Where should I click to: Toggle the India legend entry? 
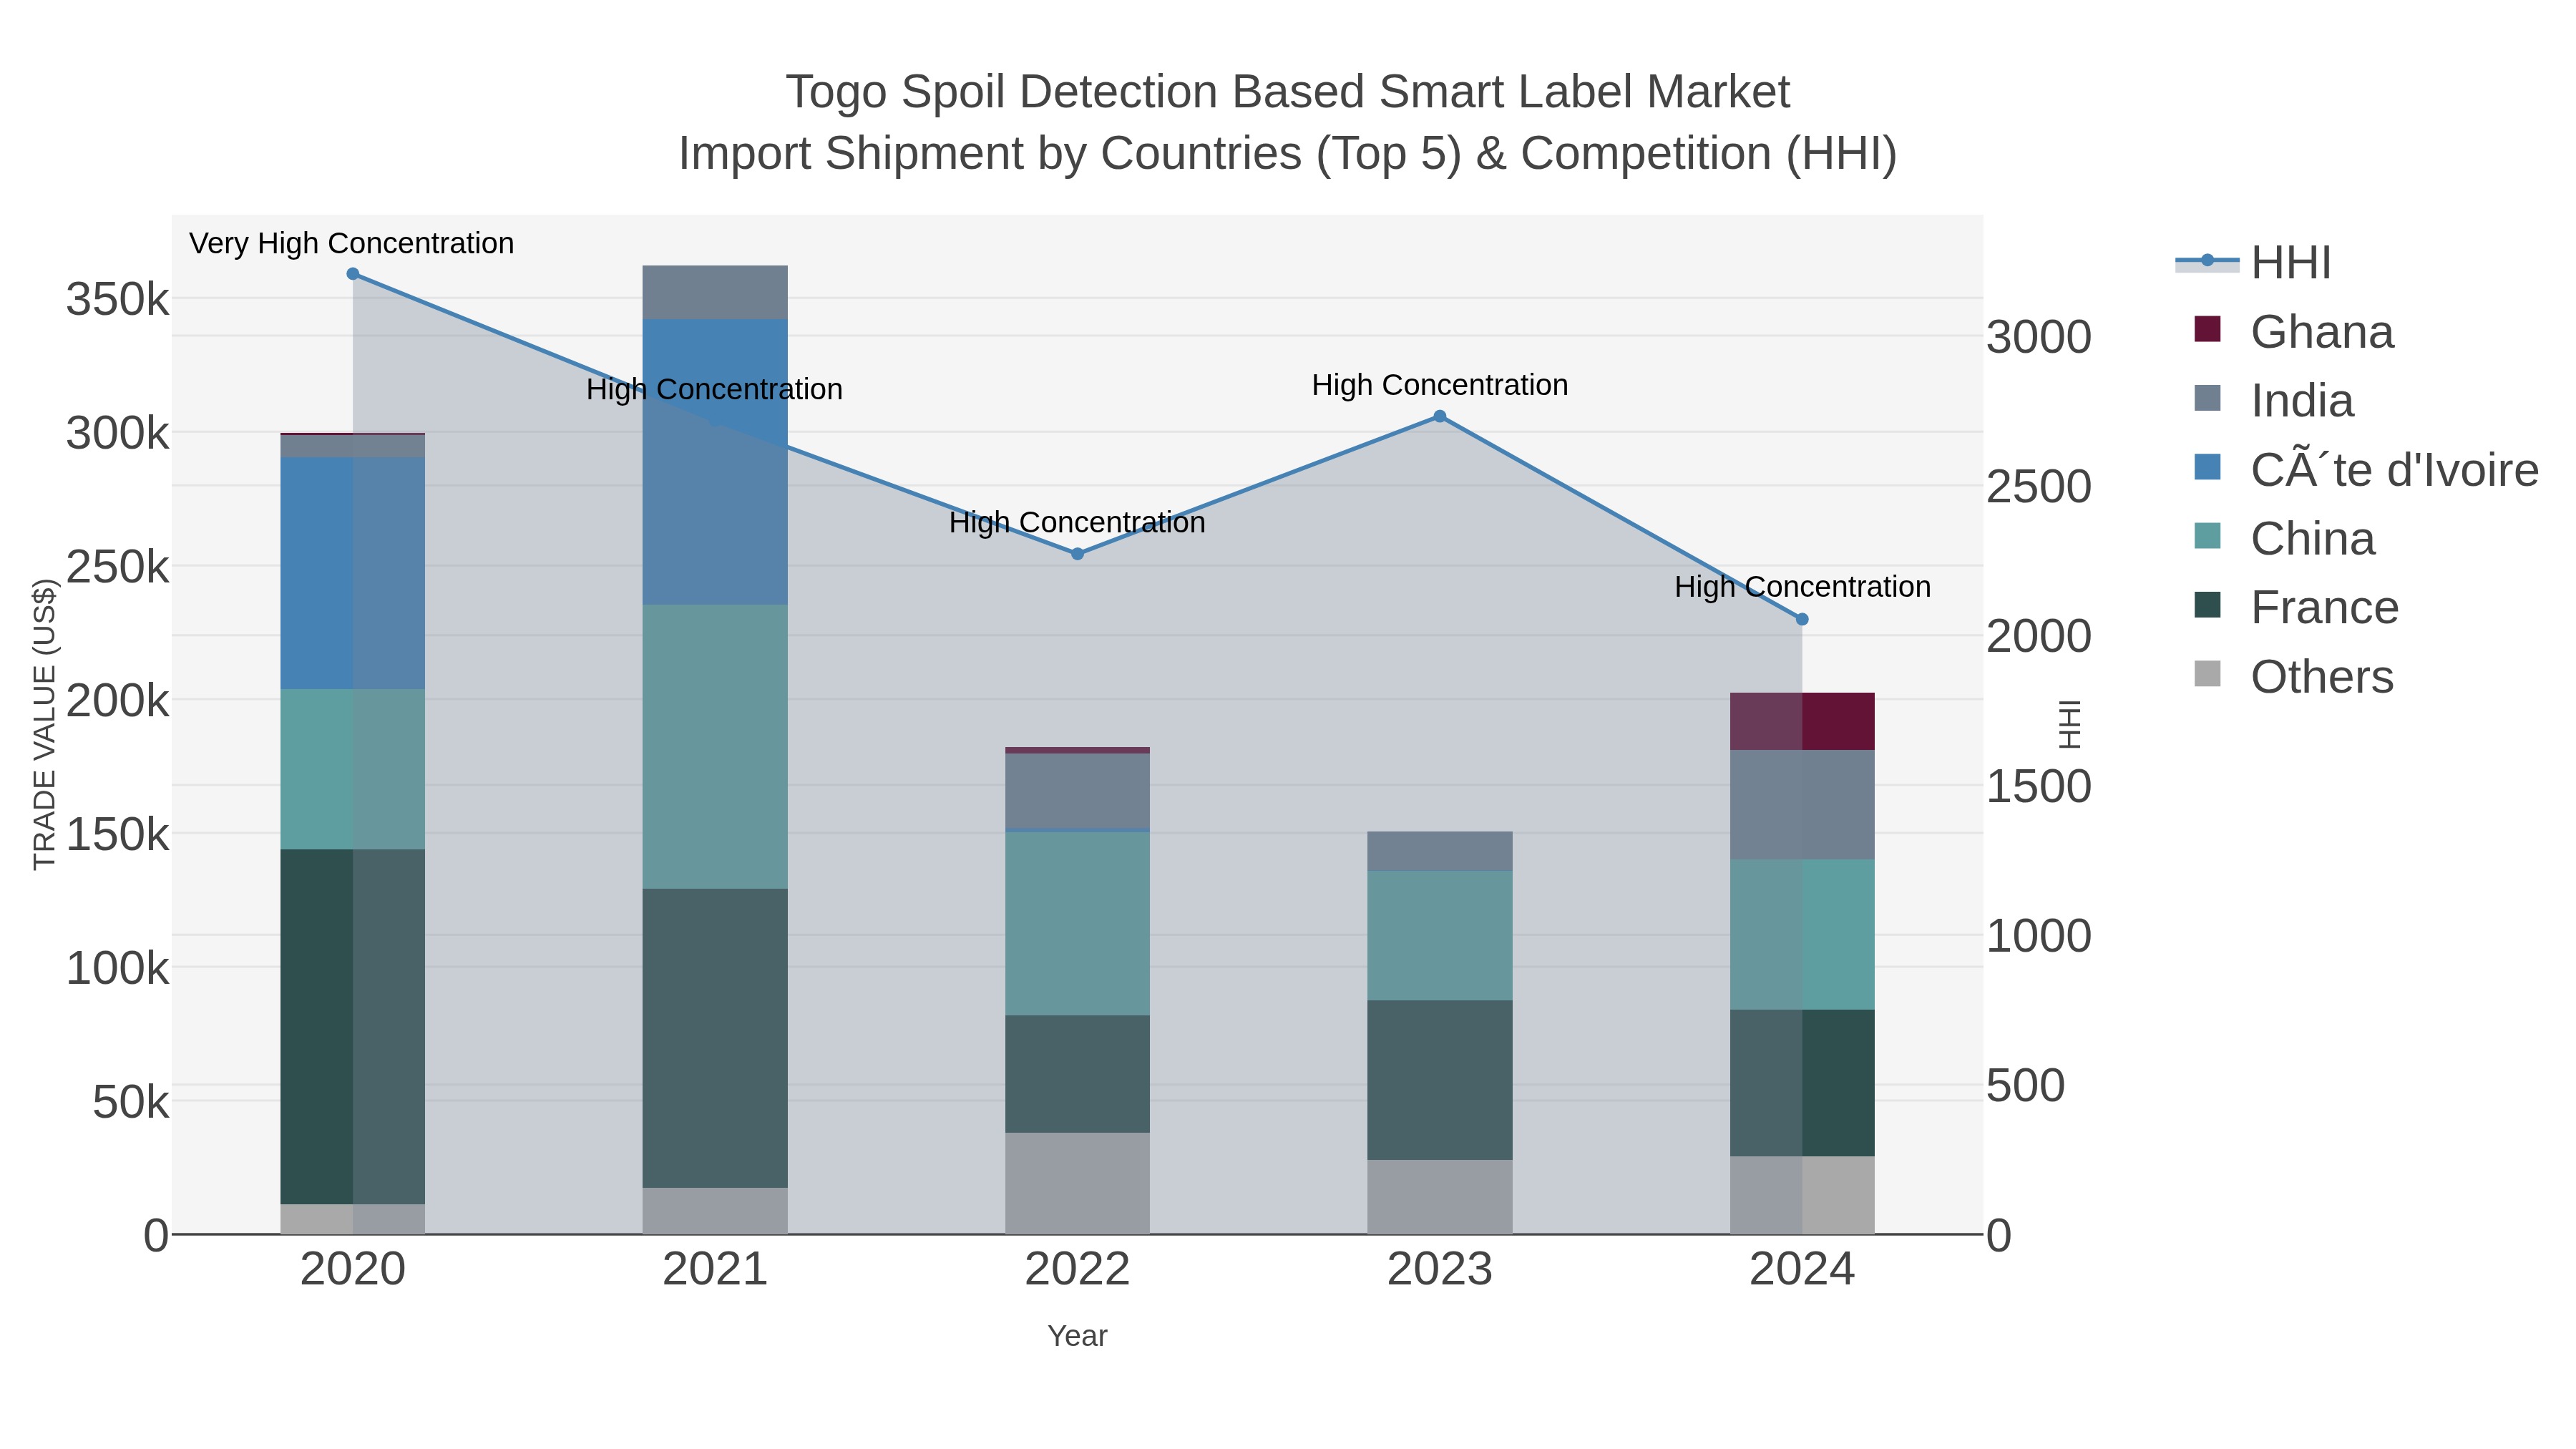coord(2274,401)
